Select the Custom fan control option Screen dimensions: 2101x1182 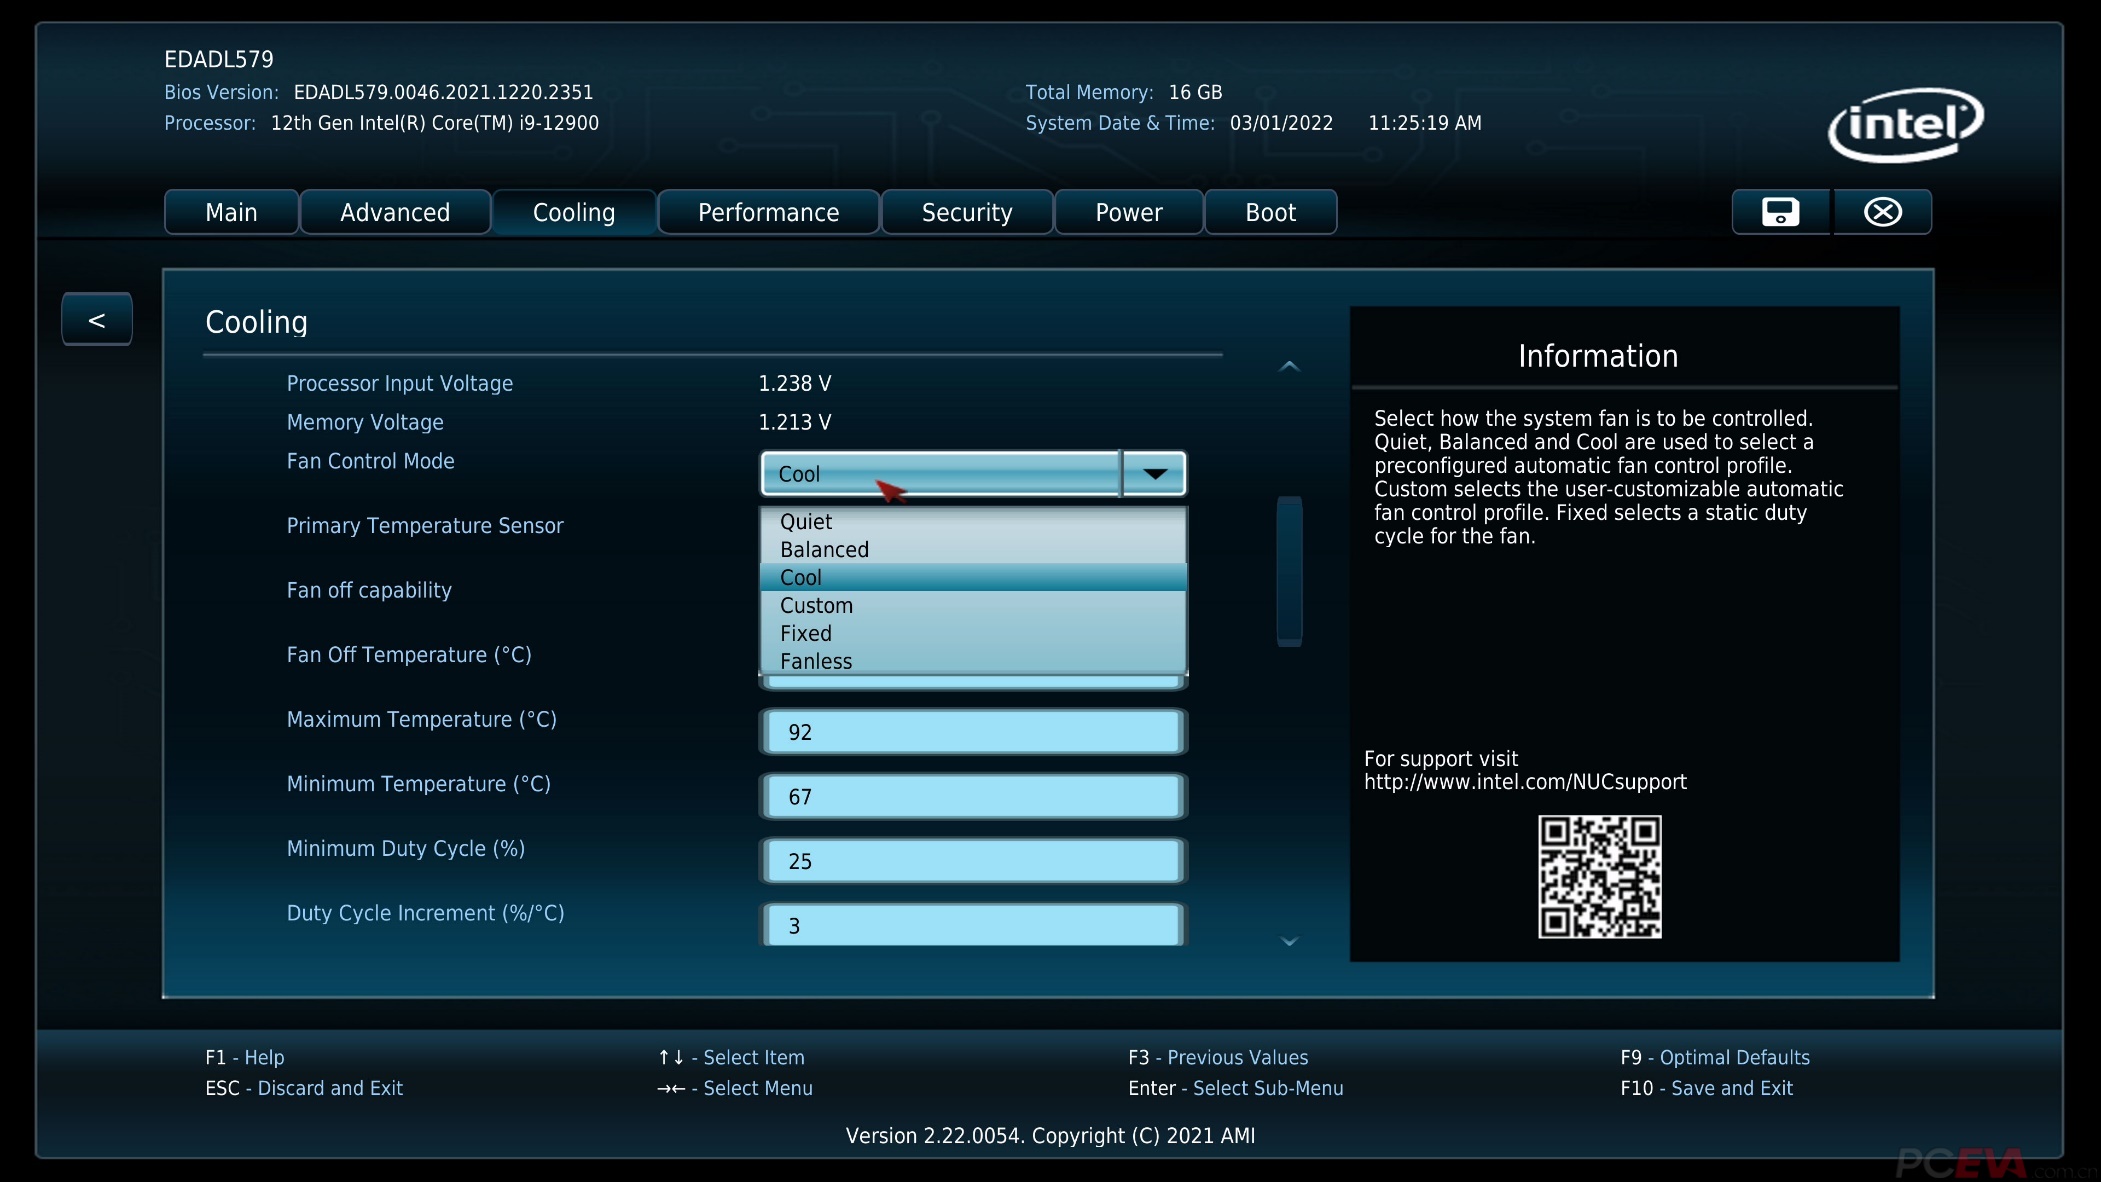816,606
